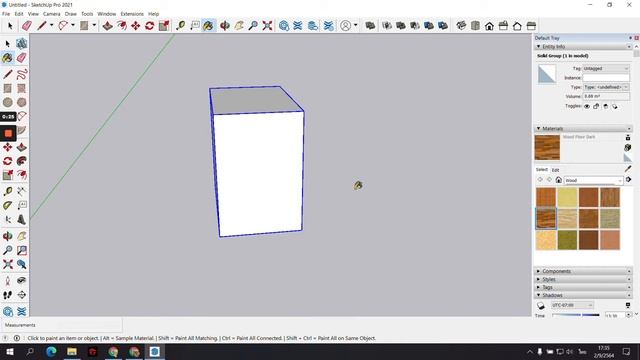Select the Walk footprints tool in left toolbar

pyautogui.click(x=7, y=295)
